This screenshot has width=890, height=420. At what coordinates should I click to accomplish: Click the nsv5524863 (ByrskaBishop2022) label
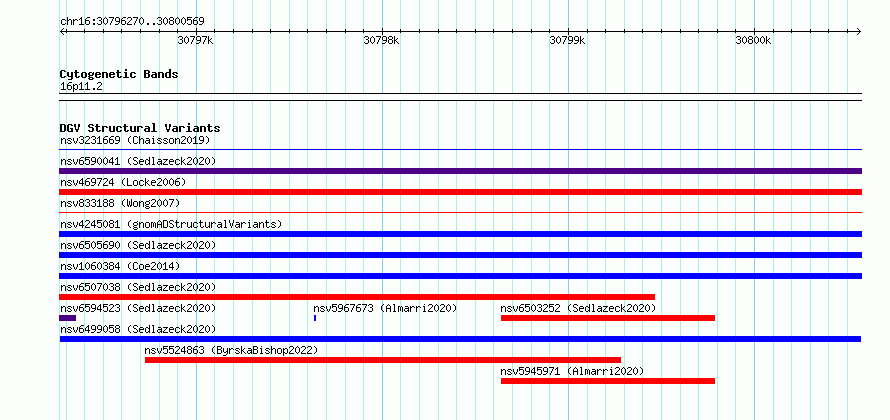click(x=231, y=350)
